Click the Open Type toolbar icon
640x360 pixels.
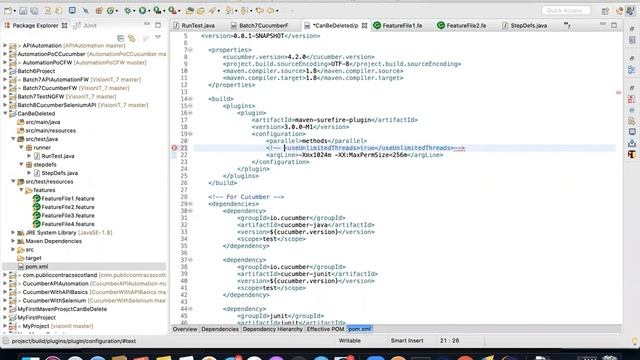coord(189,11)
